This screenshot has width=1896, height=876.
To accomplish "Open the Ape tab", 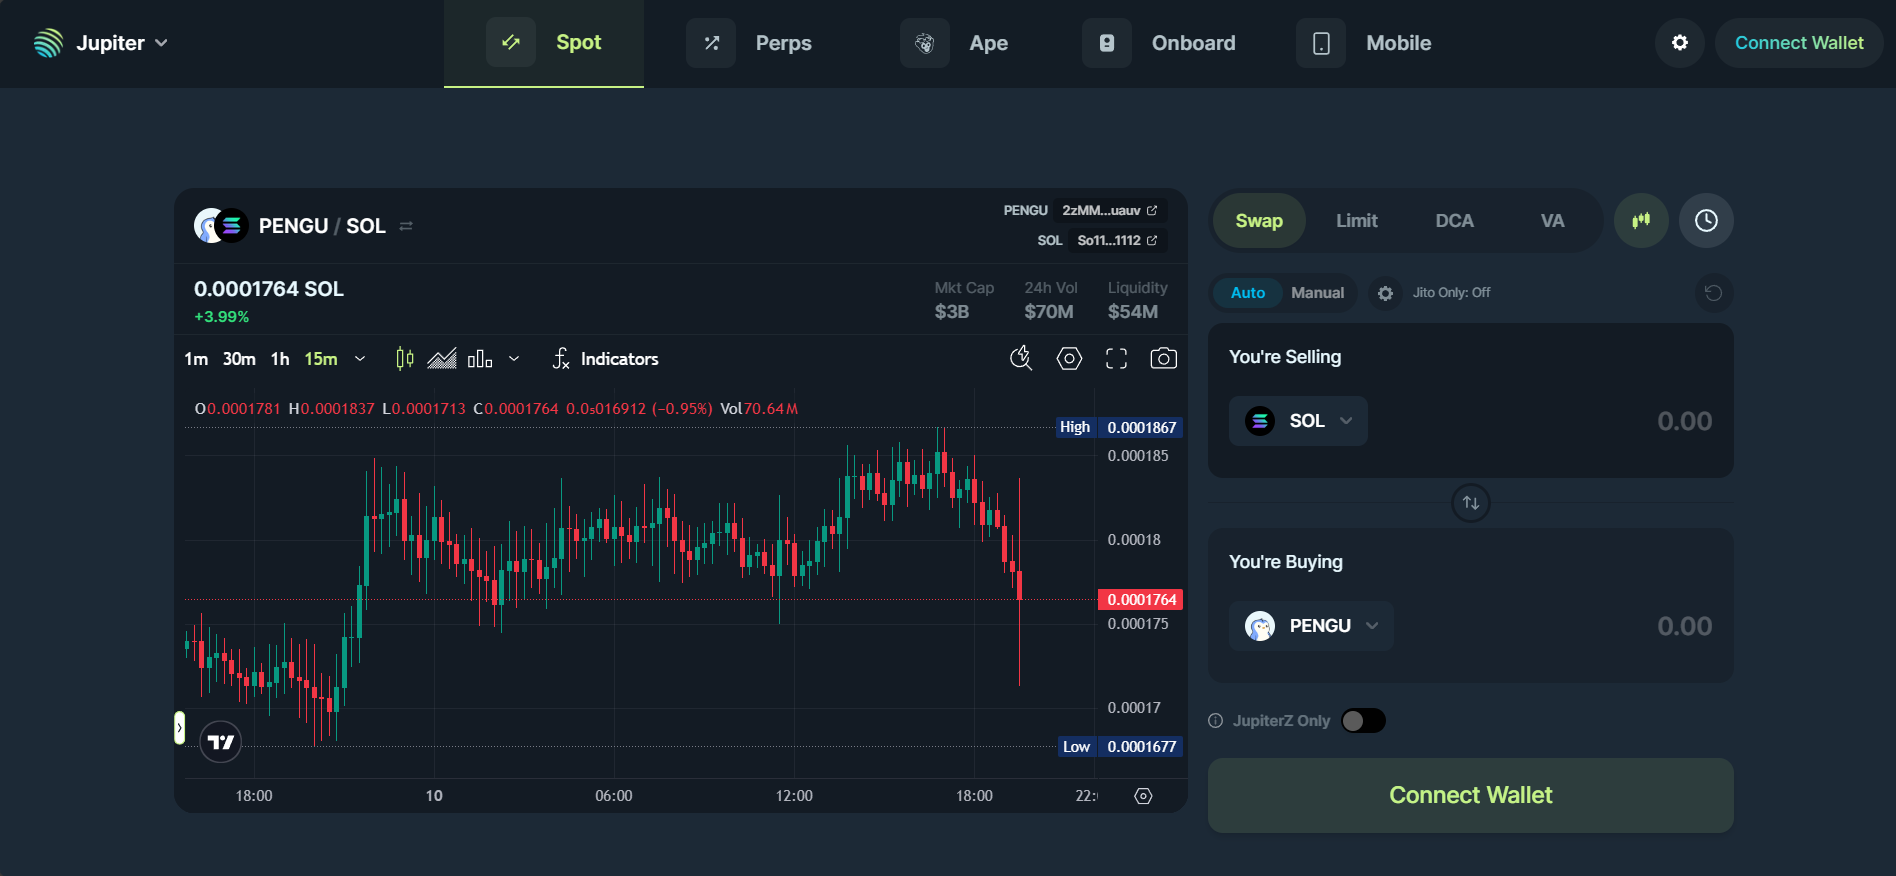I will click(954, 43).
